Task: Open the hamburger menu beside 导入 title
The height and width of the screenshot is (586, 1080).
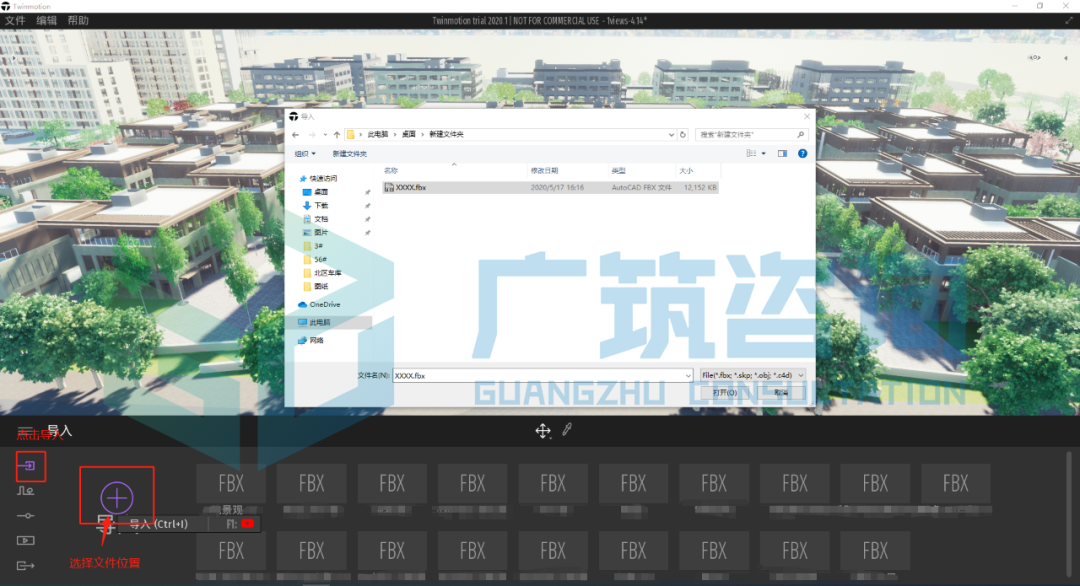Action: tap(25, 431)
